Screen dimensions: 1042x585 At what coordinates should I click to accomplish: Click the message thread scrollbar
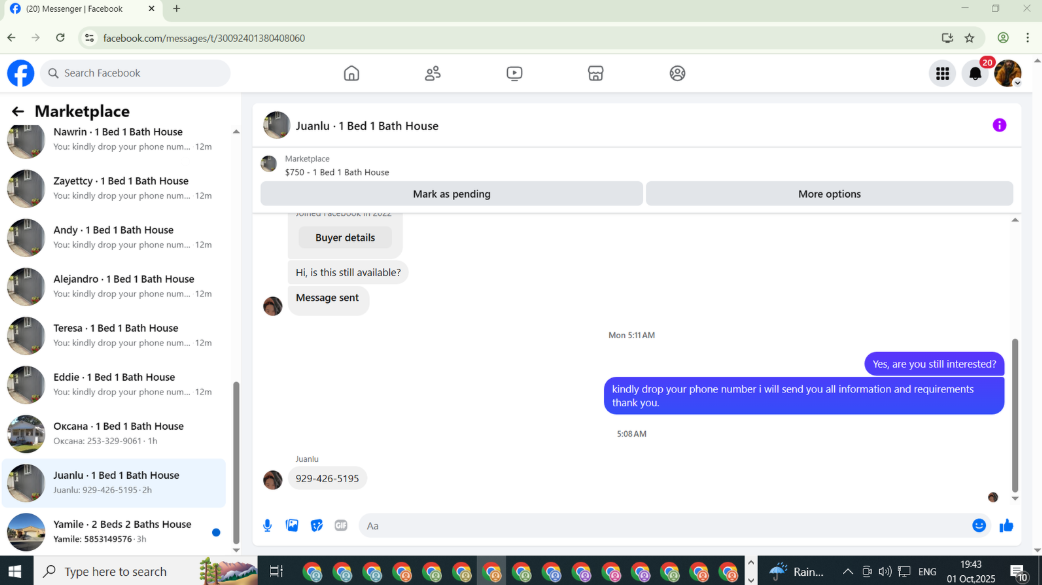tap(1015, 415)
